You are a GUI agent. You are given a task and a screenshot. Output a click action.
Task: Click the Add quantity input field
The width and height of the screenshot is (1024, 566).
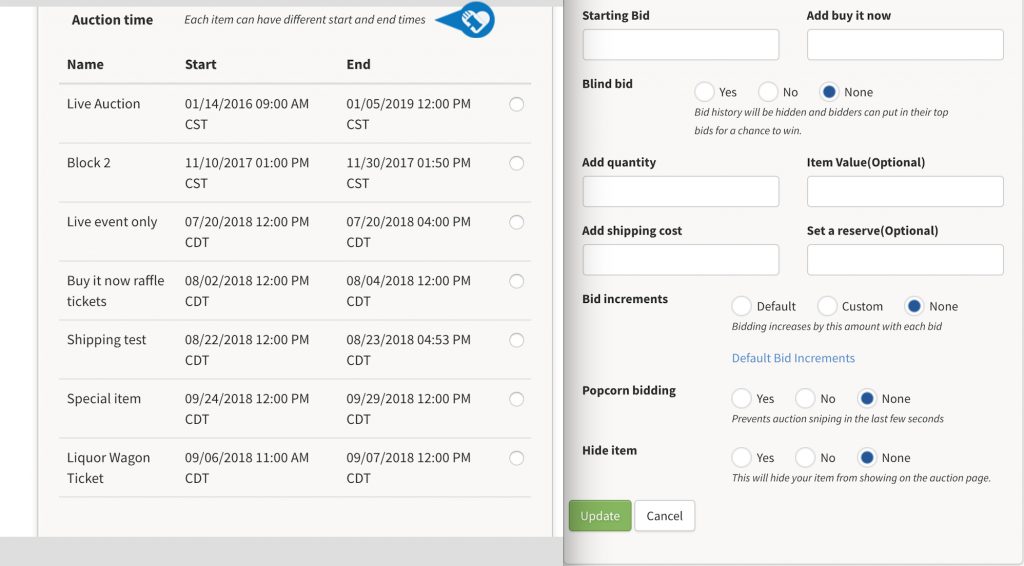tap(680, 191)
